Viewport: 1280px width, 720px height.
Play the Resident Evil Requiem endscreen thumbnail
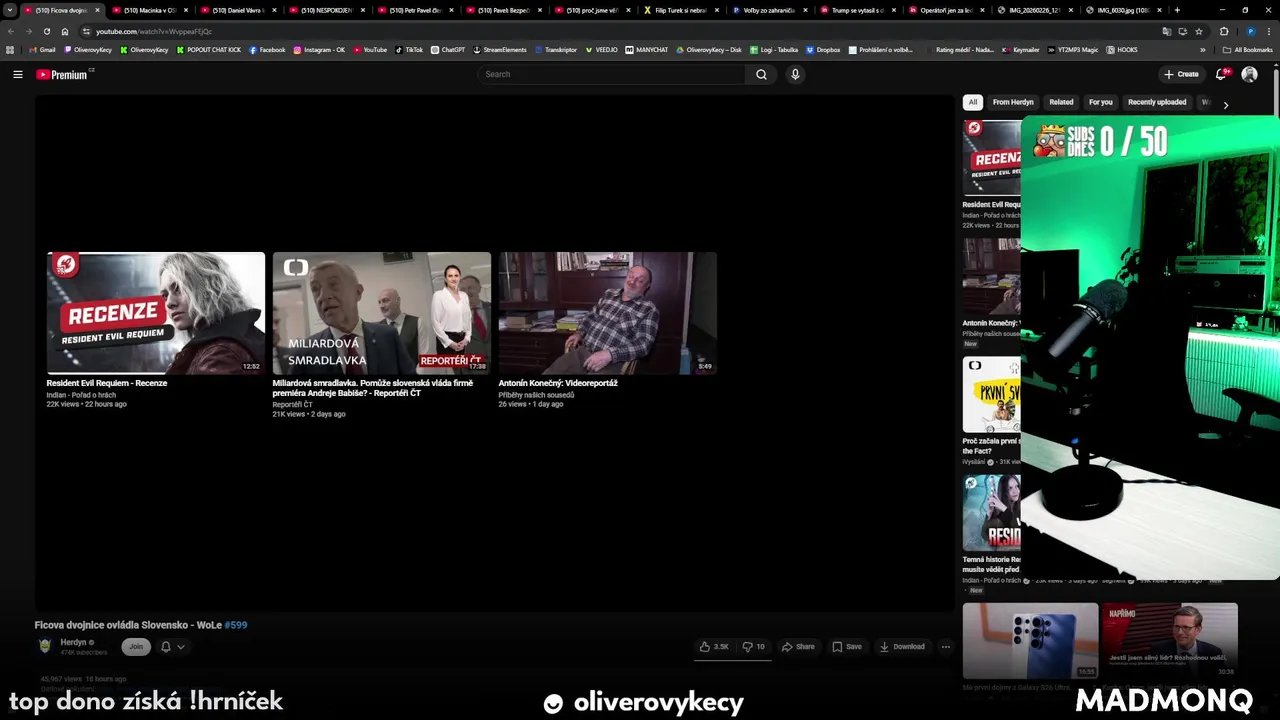[x=156, y=313]
